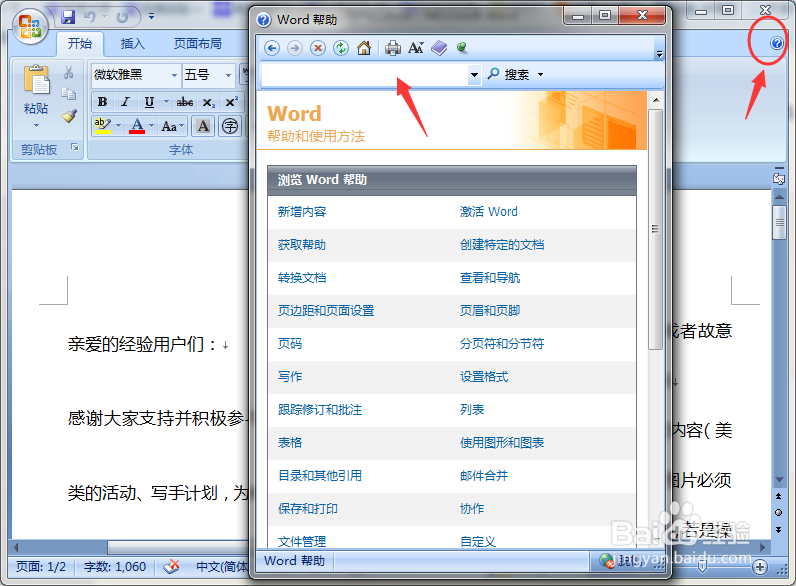Image resolution: width=796 pixels, height=586 pixels.
Task: Open the search history dropdown arrow
Action: 474,75
